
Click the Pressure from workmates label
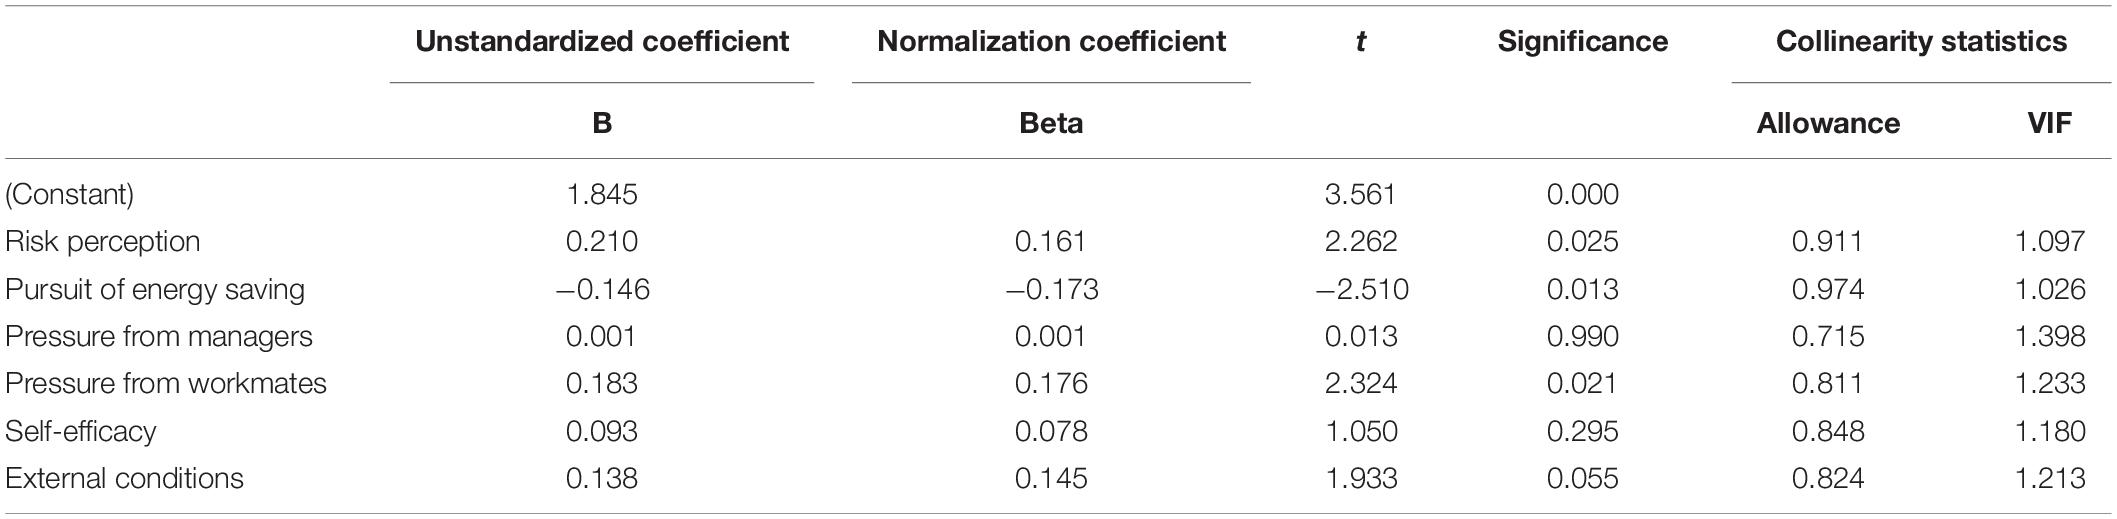[166, 383]
